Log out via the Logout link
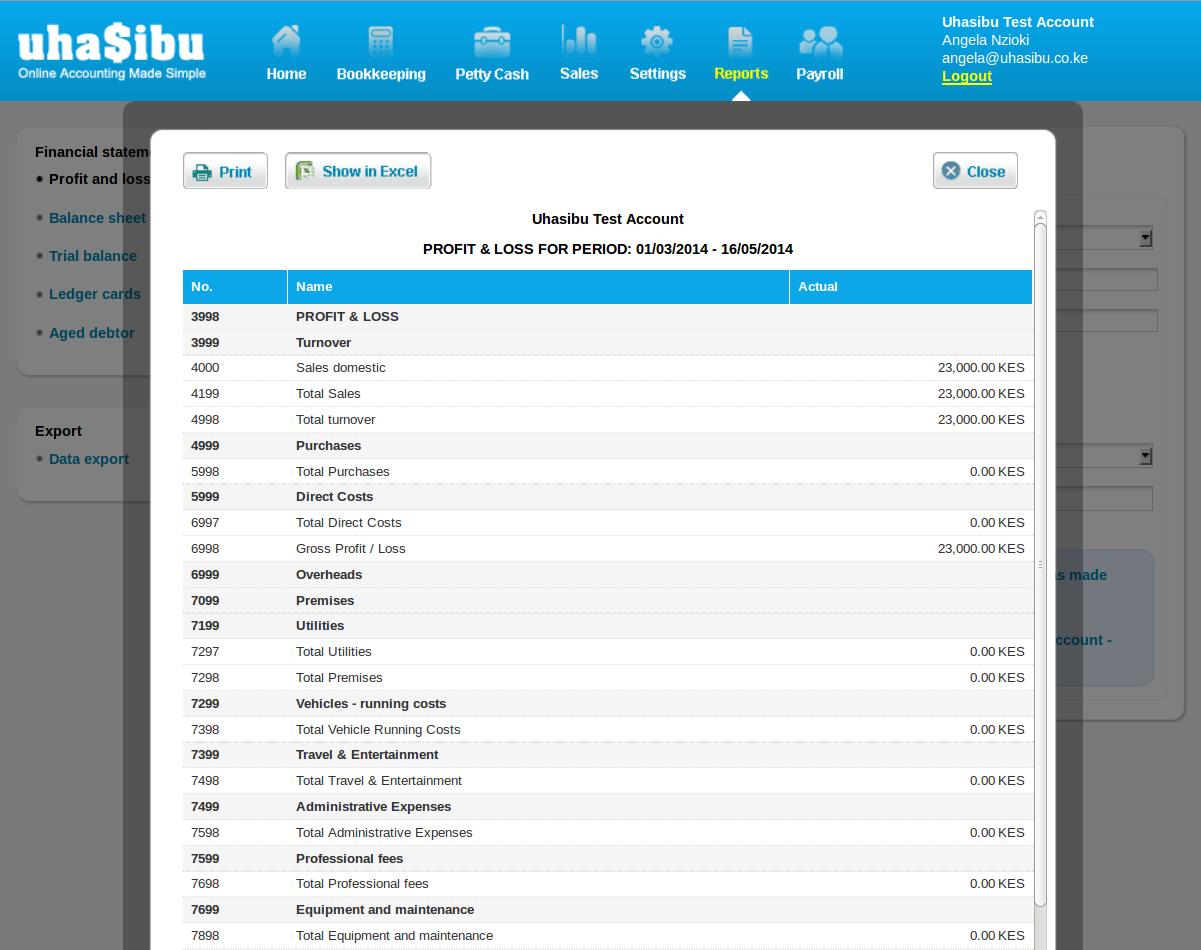The width and height of the screenshot is (1201, 950). 967,76
